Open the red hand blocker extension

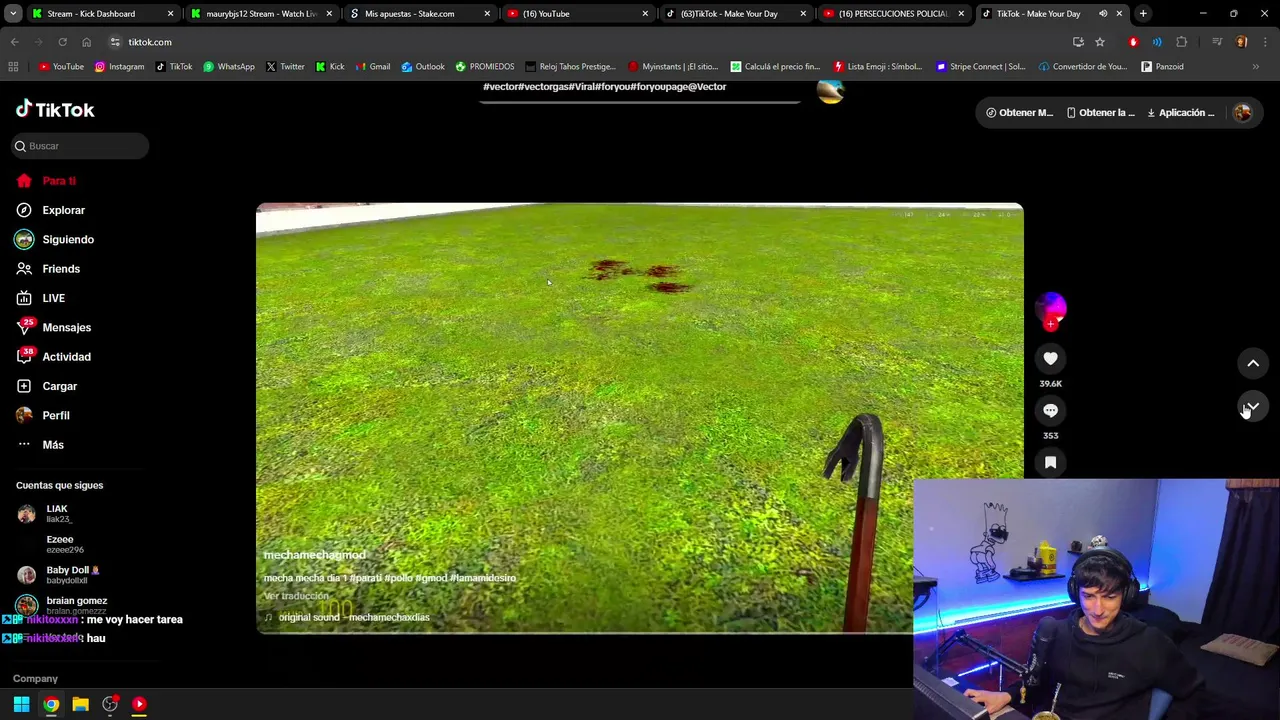[1133, 42]
